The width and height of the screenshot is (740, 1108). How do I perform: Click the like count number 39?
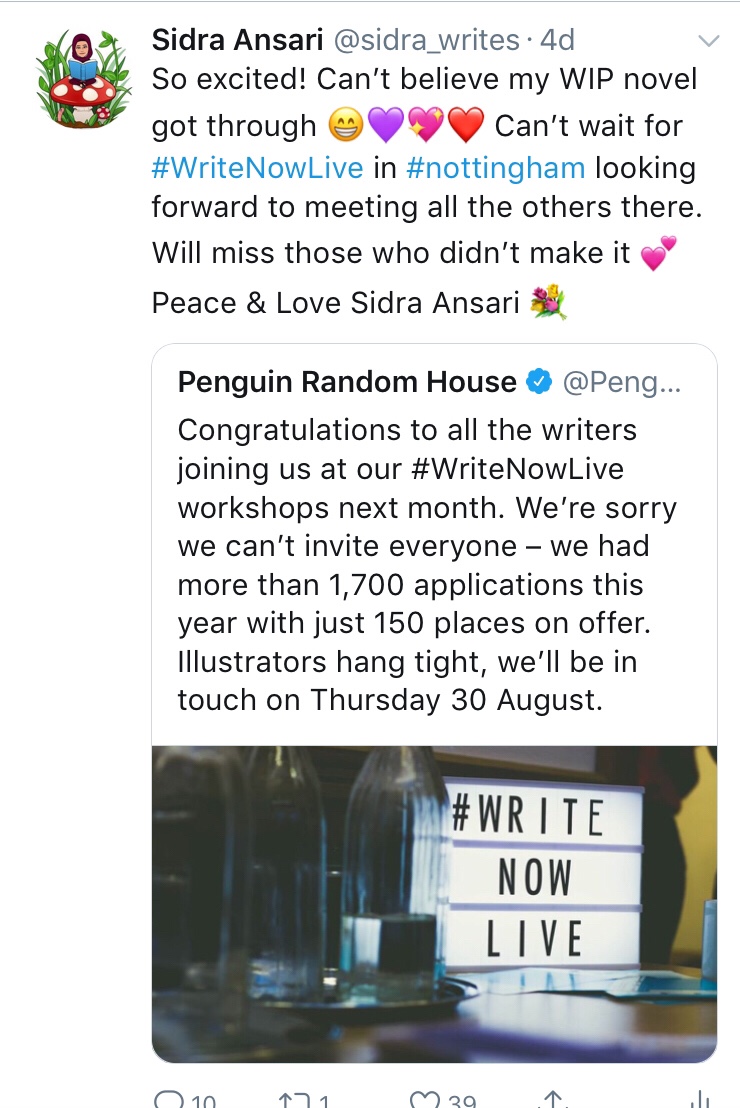(x=461, y=1101)
